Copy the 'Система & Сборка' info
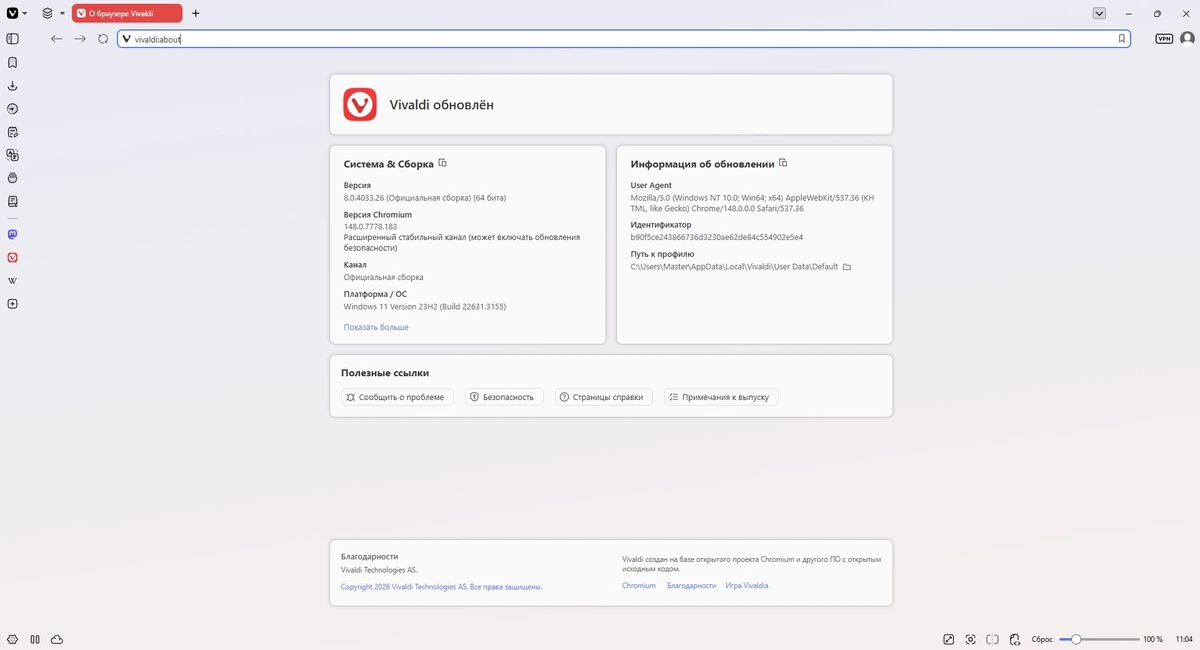Viewport: 1200px width, 650px height. (x=443, y=163)
